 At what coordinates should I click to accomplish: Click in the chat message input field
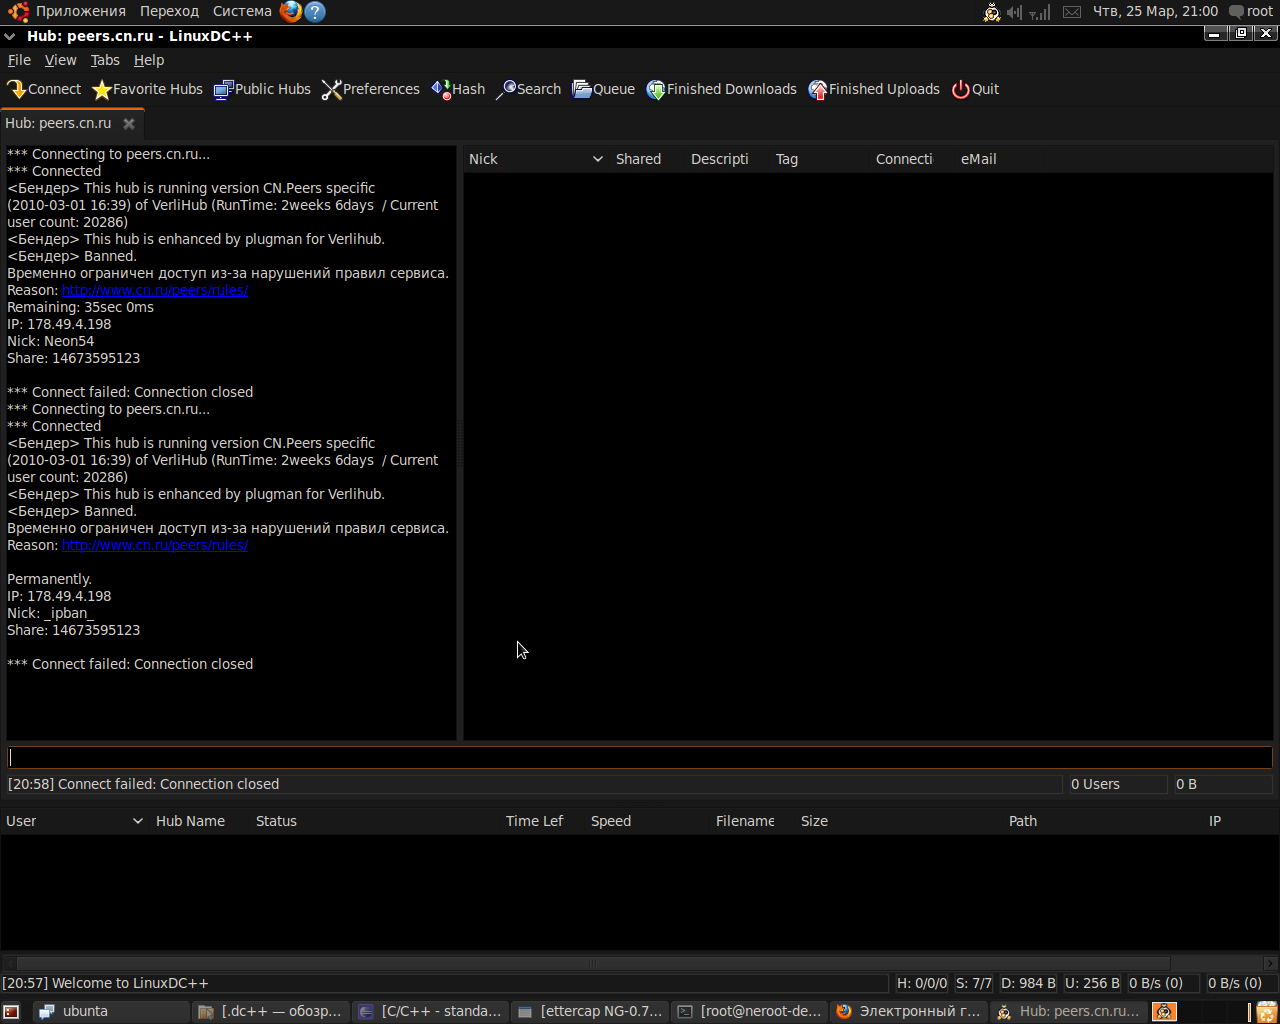pos(640,757)
